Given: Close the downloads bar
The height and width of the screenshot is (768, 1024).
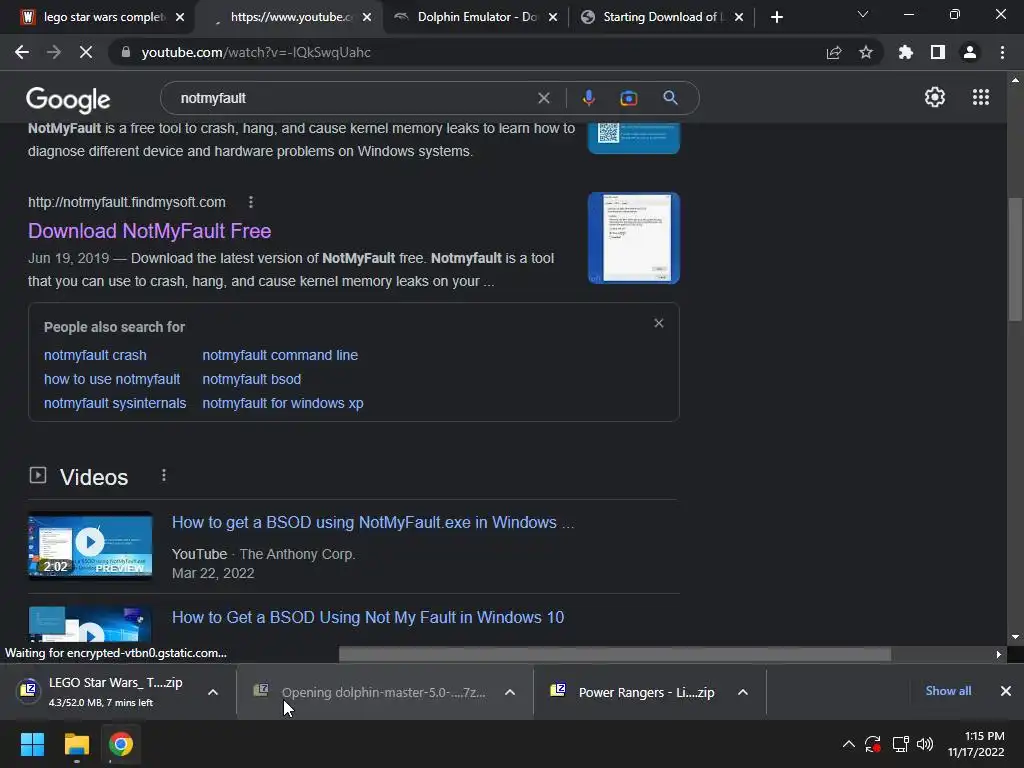Looking at the screenshot, I should tap(1006, 691).
